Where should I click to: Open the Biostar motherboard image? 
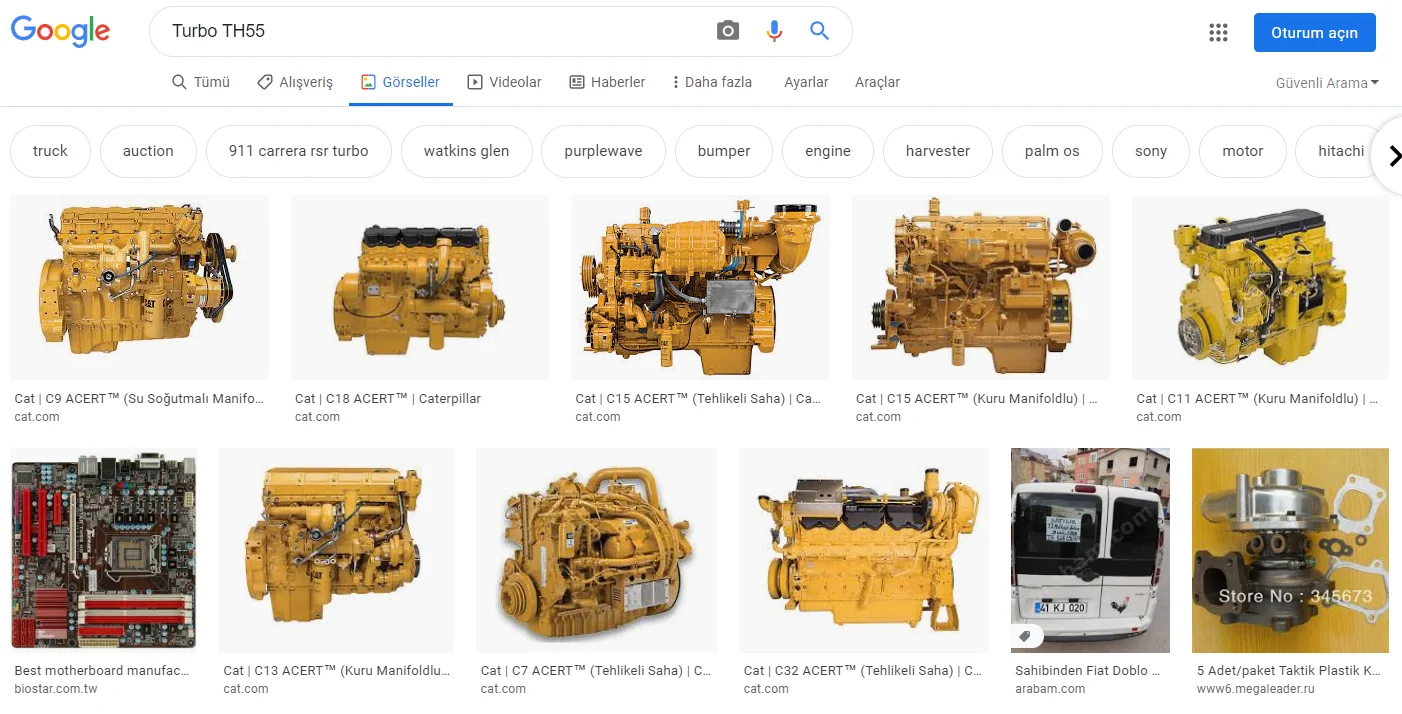coord(103,550)
